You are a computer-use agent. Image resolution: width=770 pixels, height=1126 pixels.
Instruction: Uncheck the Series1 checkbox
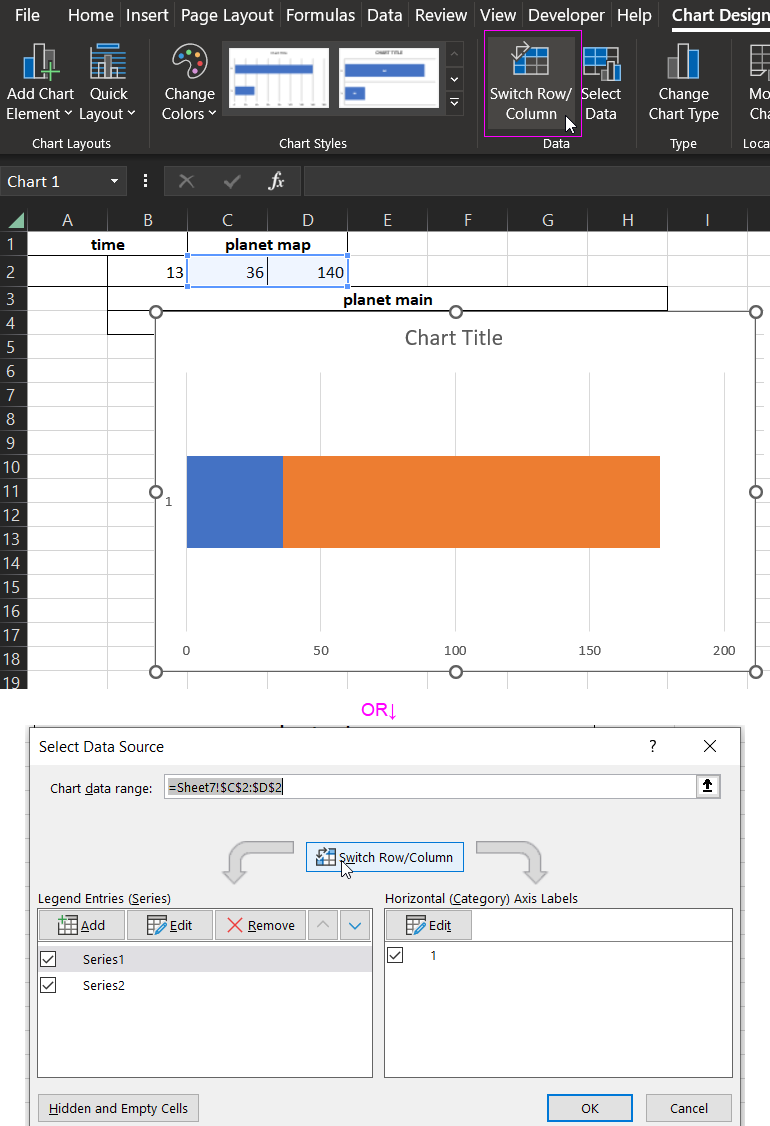[x=48, y=959]
